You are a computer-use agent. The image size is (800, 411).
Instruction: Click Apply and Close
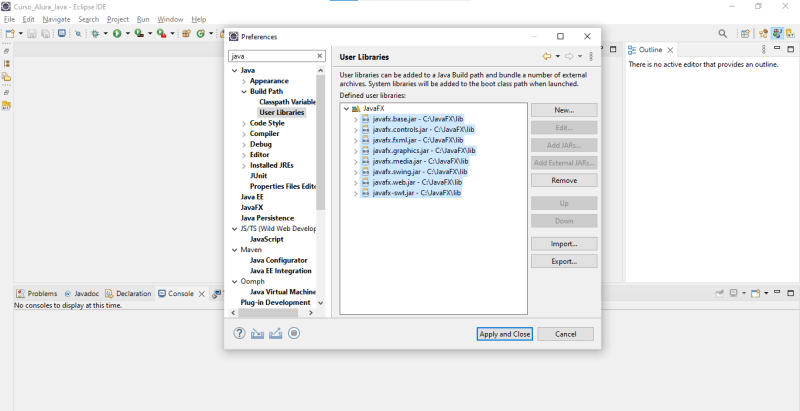pyautogui.click(x=505, y=334)
